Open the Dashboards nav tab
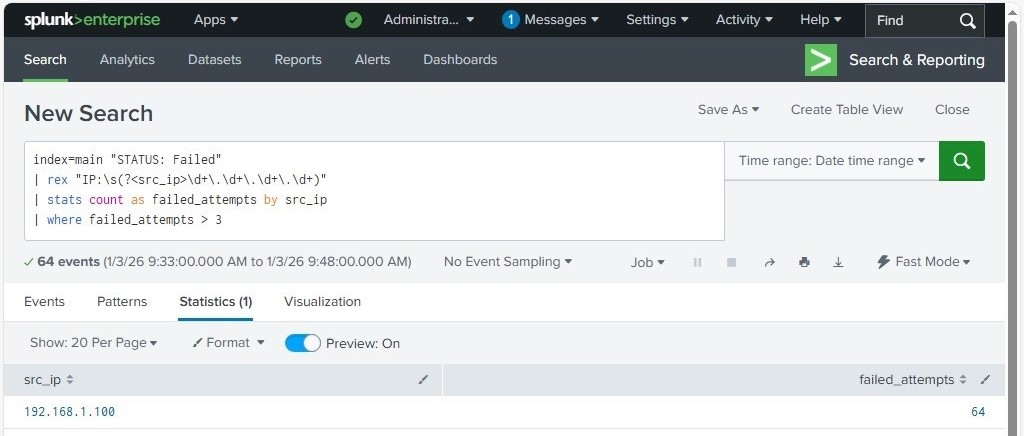This screenshot has height=436, width=1024. coord(460,59)
